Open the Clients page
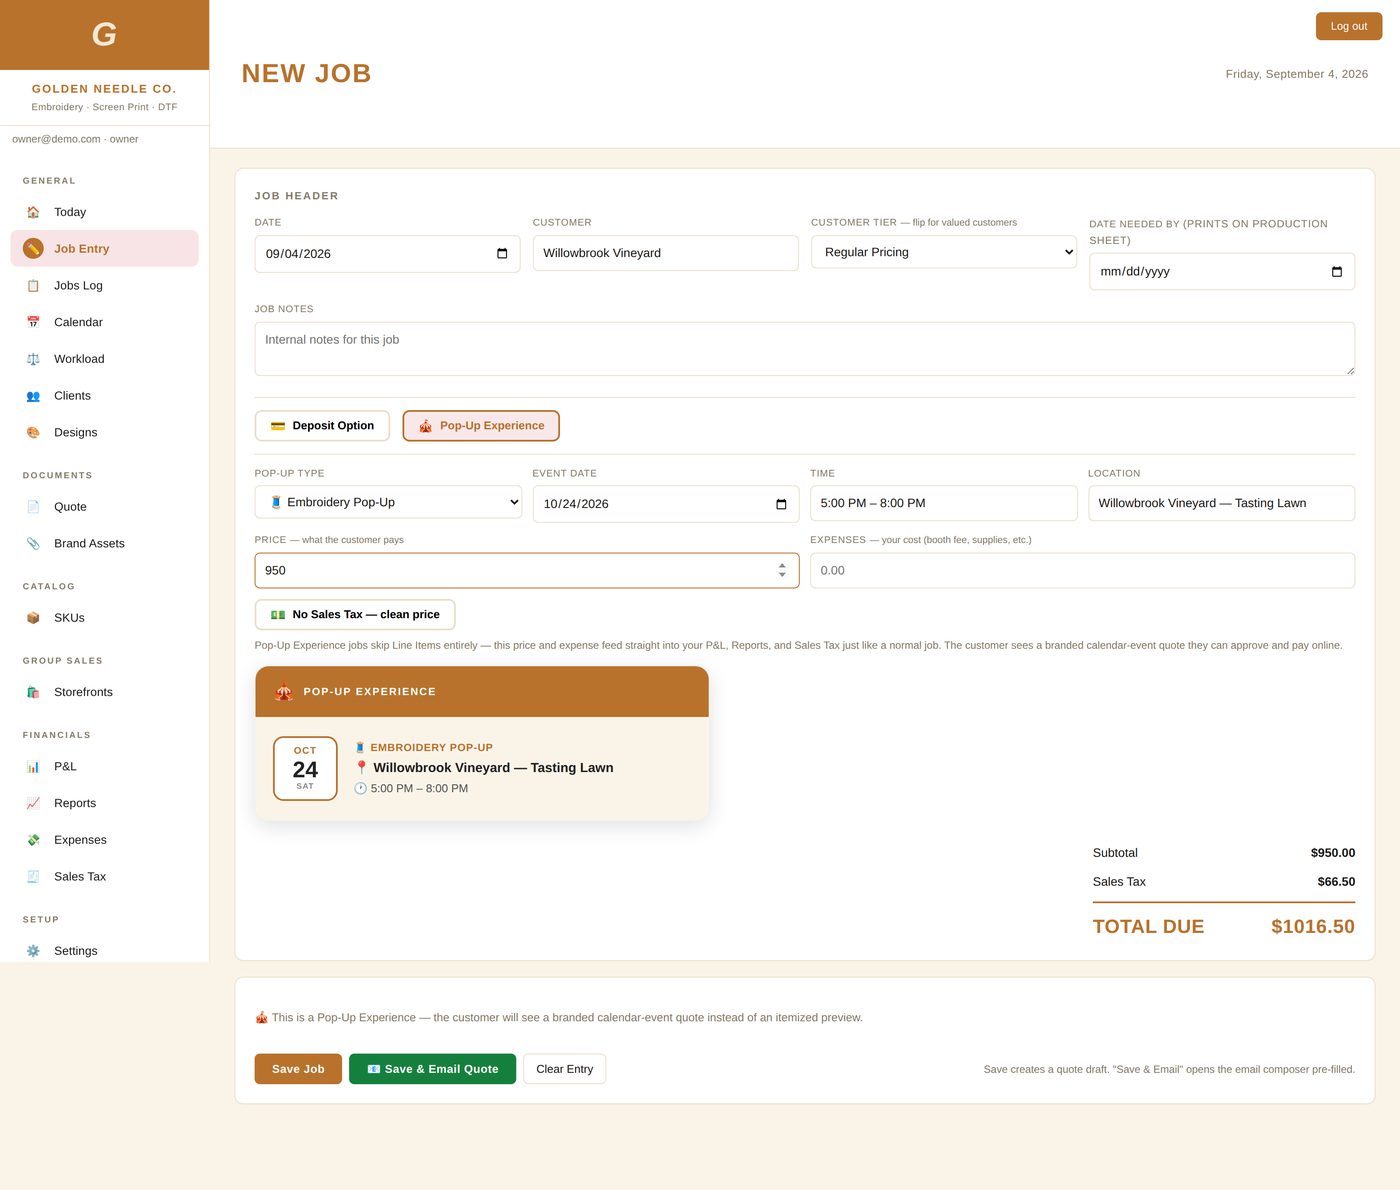The image size is (1400, 1190). coord(104,396)
